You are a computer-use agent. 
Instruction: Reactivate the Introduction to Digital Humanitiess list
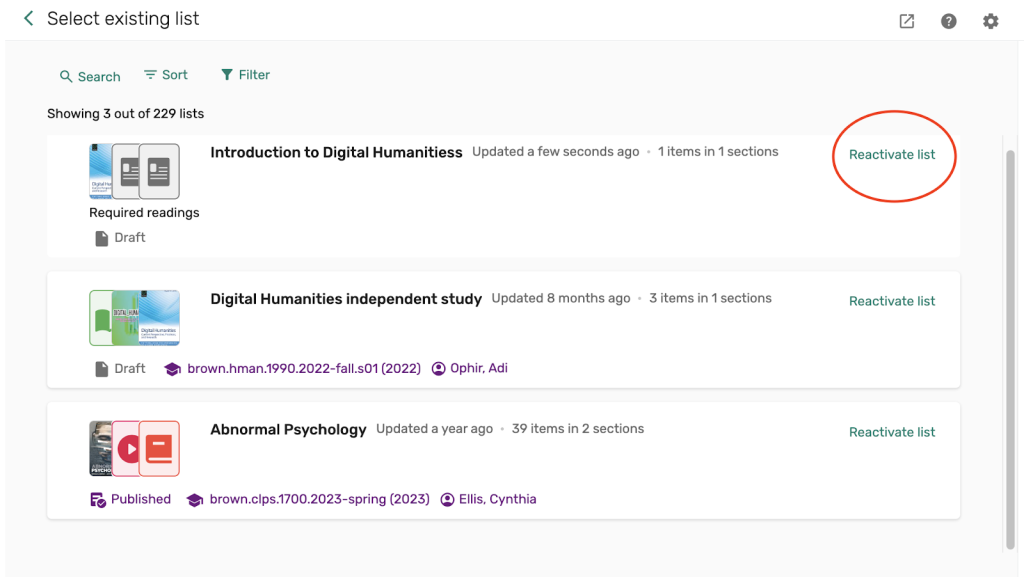[x=892, y=155]
